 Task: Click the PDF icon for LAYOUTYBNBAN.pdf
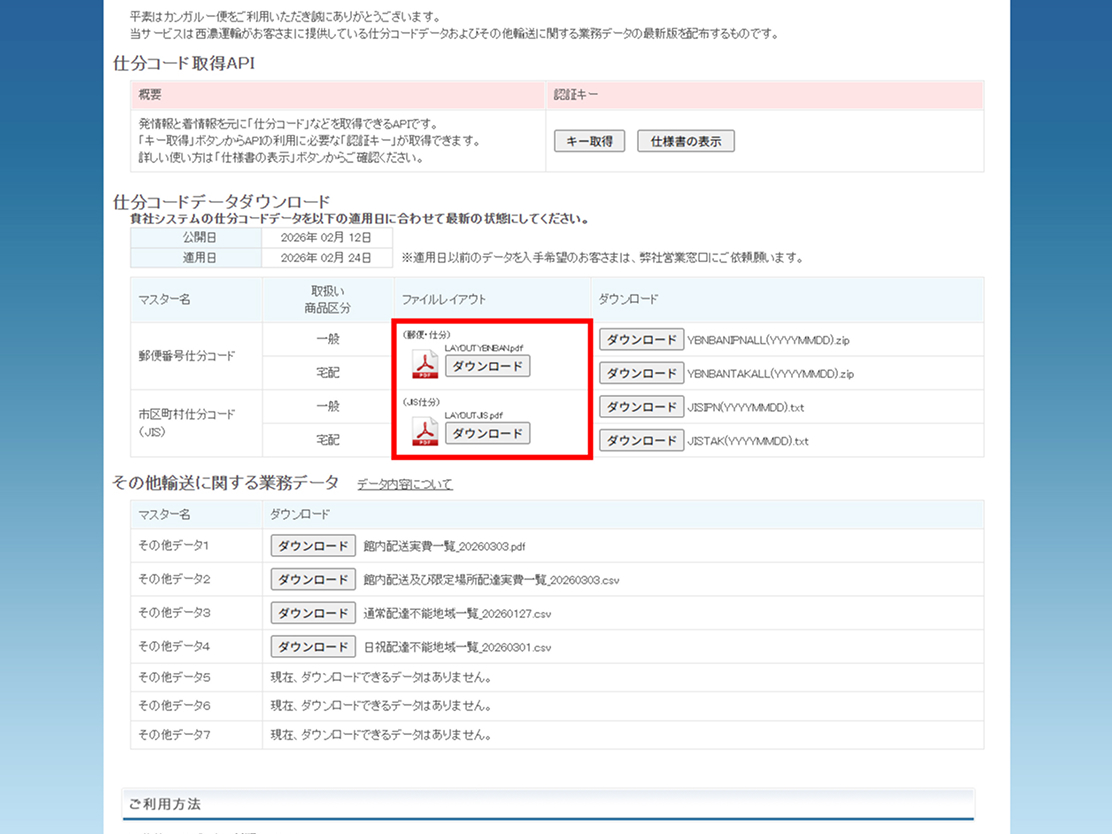click(x=425, y=365)
